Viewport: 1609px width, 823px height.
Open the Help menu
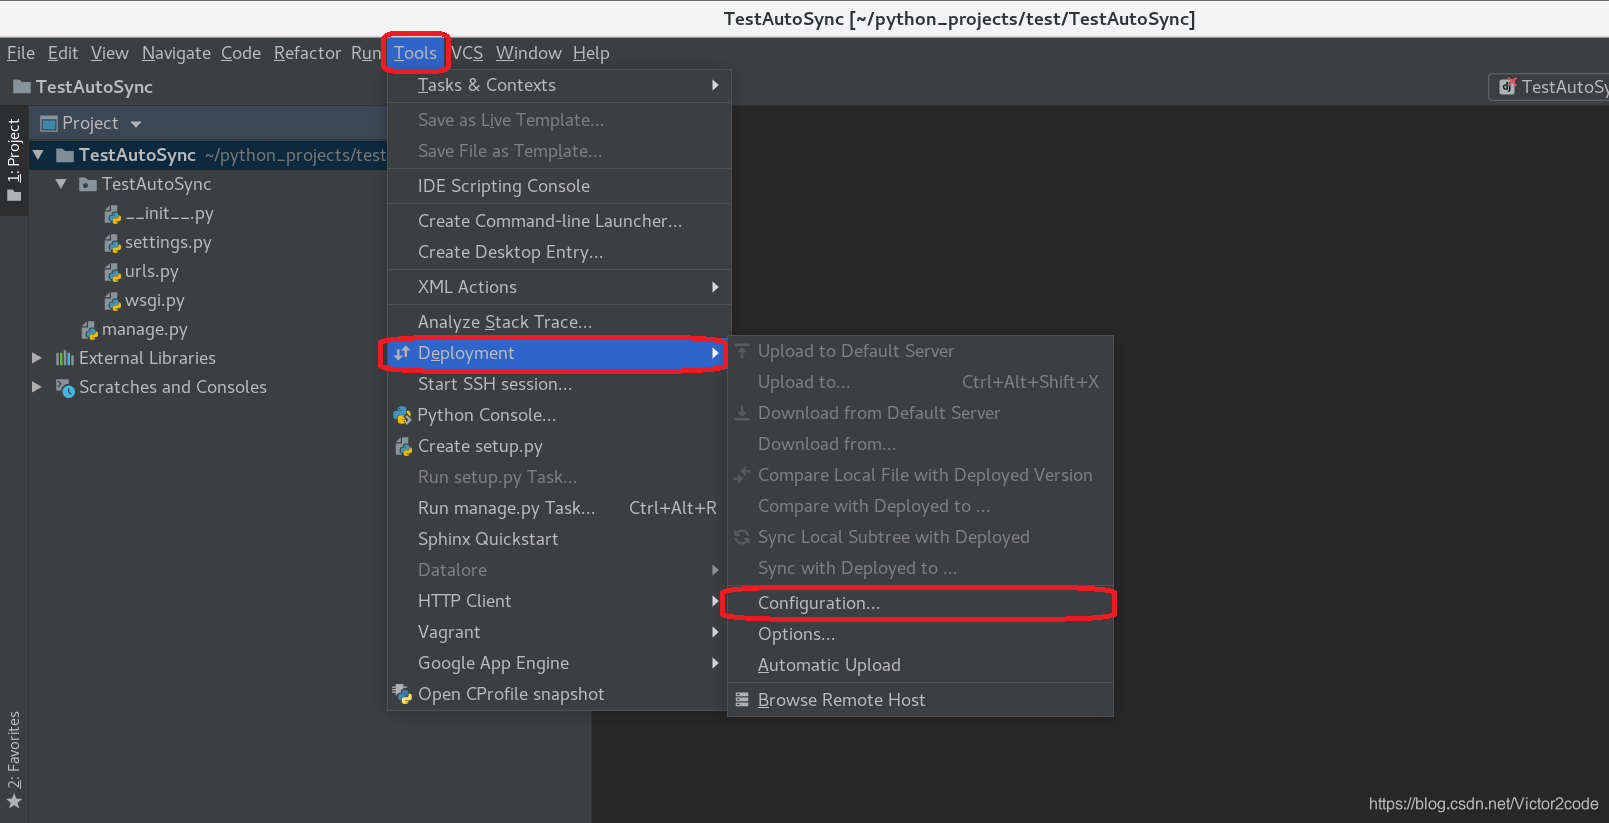591,53
